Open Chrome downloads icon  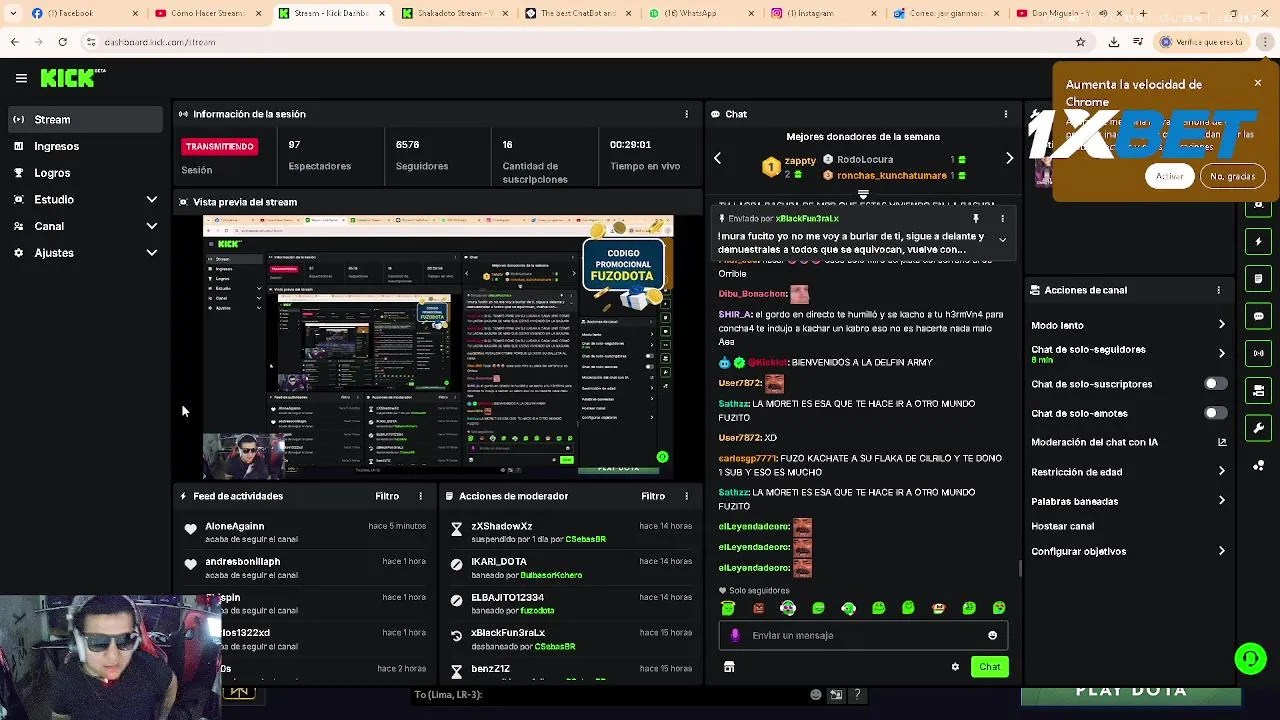(1113, 42)
